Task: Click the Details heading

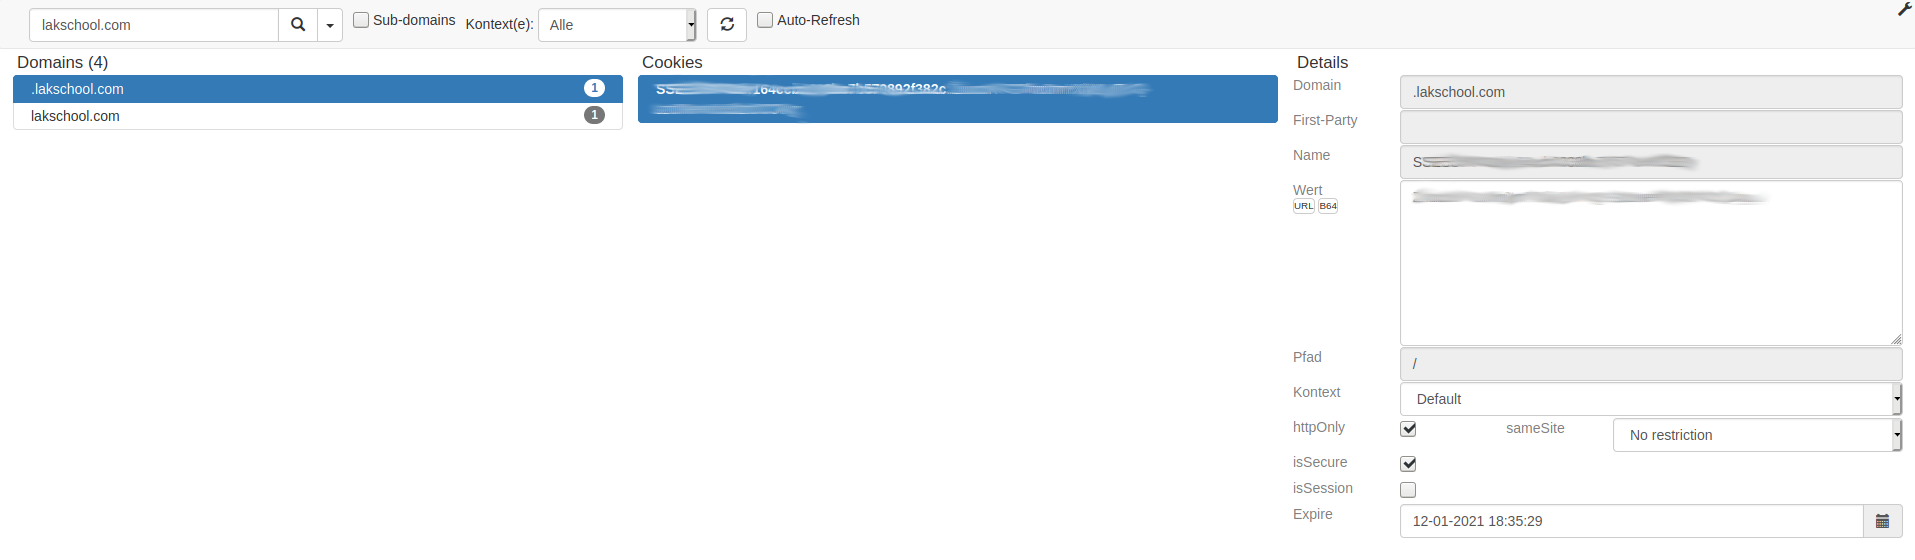Action: click(x=1322, y=62)
